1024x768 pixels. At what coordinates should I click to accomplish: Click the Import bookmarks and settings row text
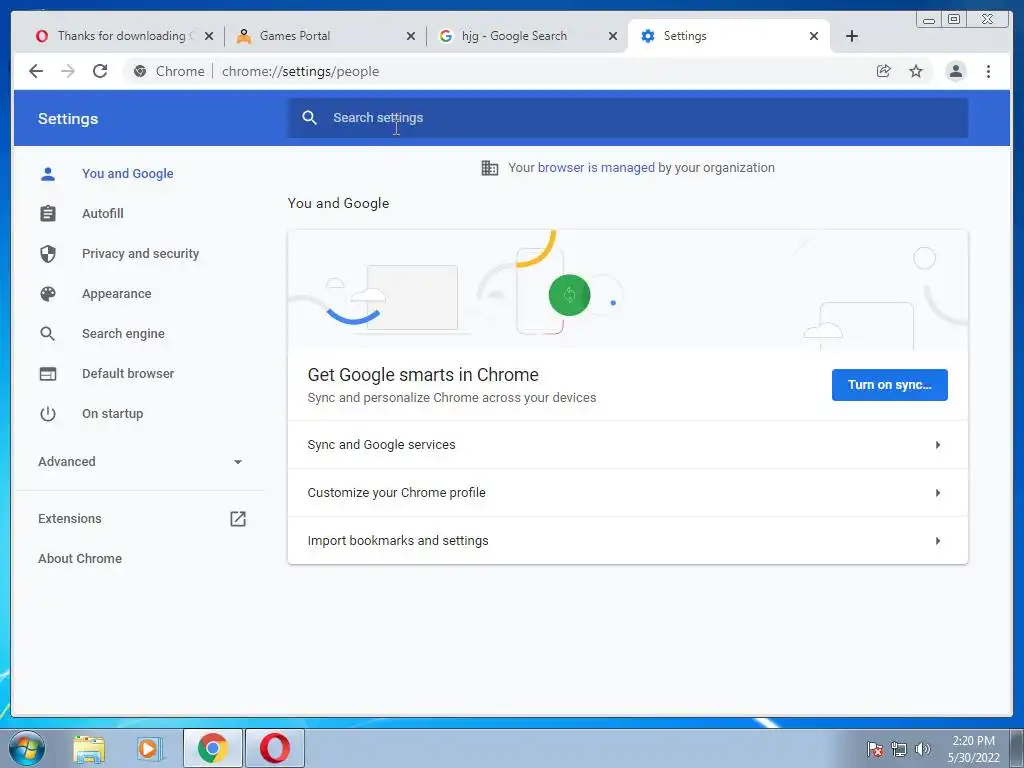click(x=398, y=541)
